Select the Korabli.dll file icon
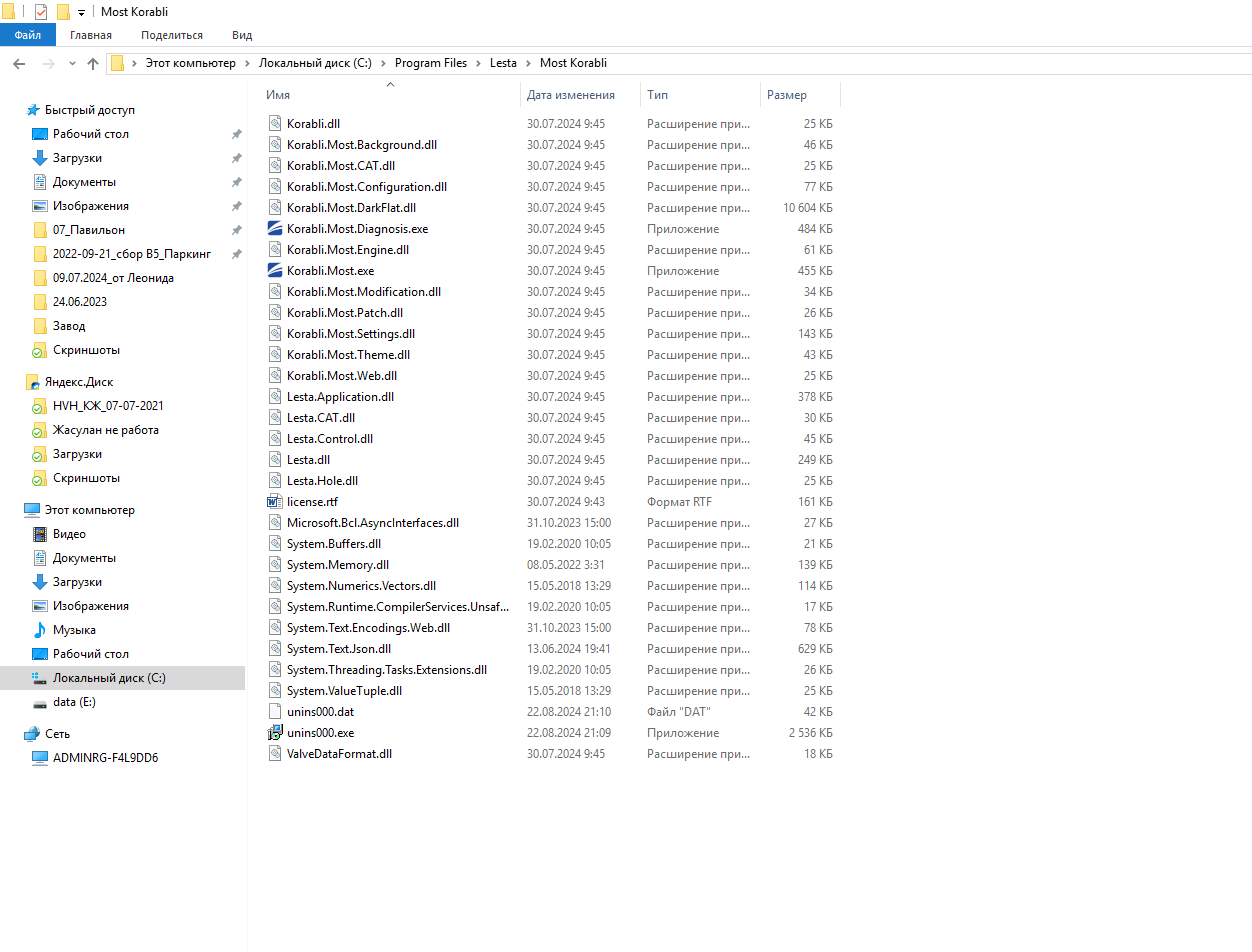The height and width of the screenshot is (952, 1252). [x=275, y=124]
